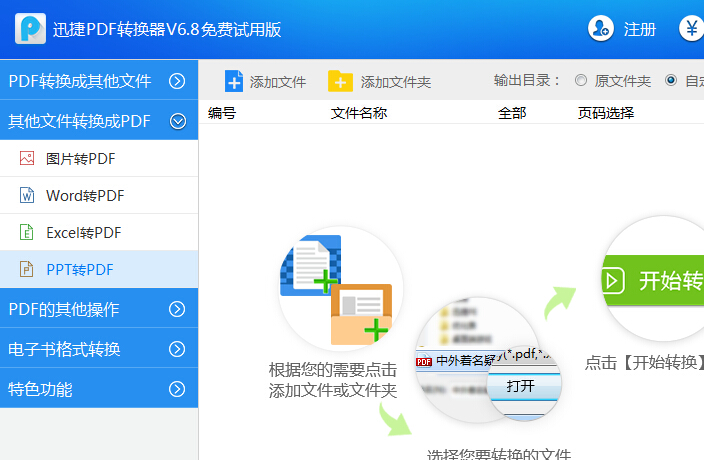Expand PDF转换成其他文件 chevron arrow
This screenshot has height=460, width=704.
click(x=177, y=81)
